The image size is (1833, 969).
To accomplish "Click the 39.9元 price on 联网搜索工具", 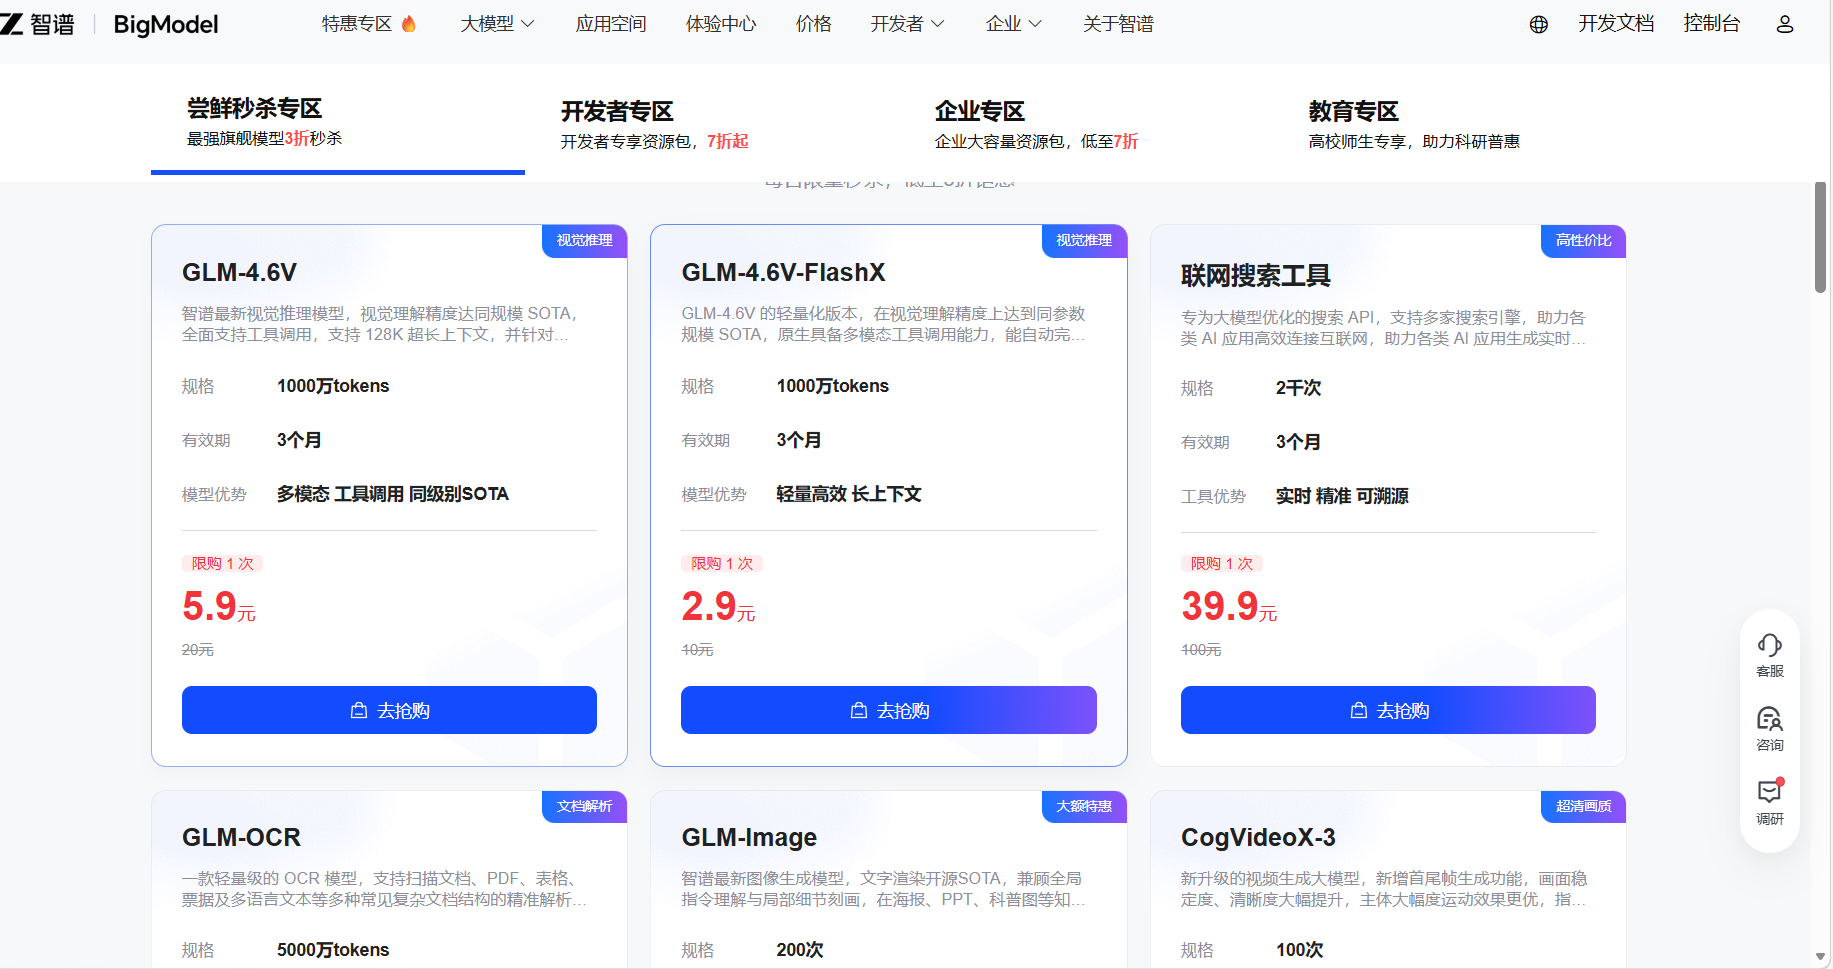I will (x=1229, y=606).
